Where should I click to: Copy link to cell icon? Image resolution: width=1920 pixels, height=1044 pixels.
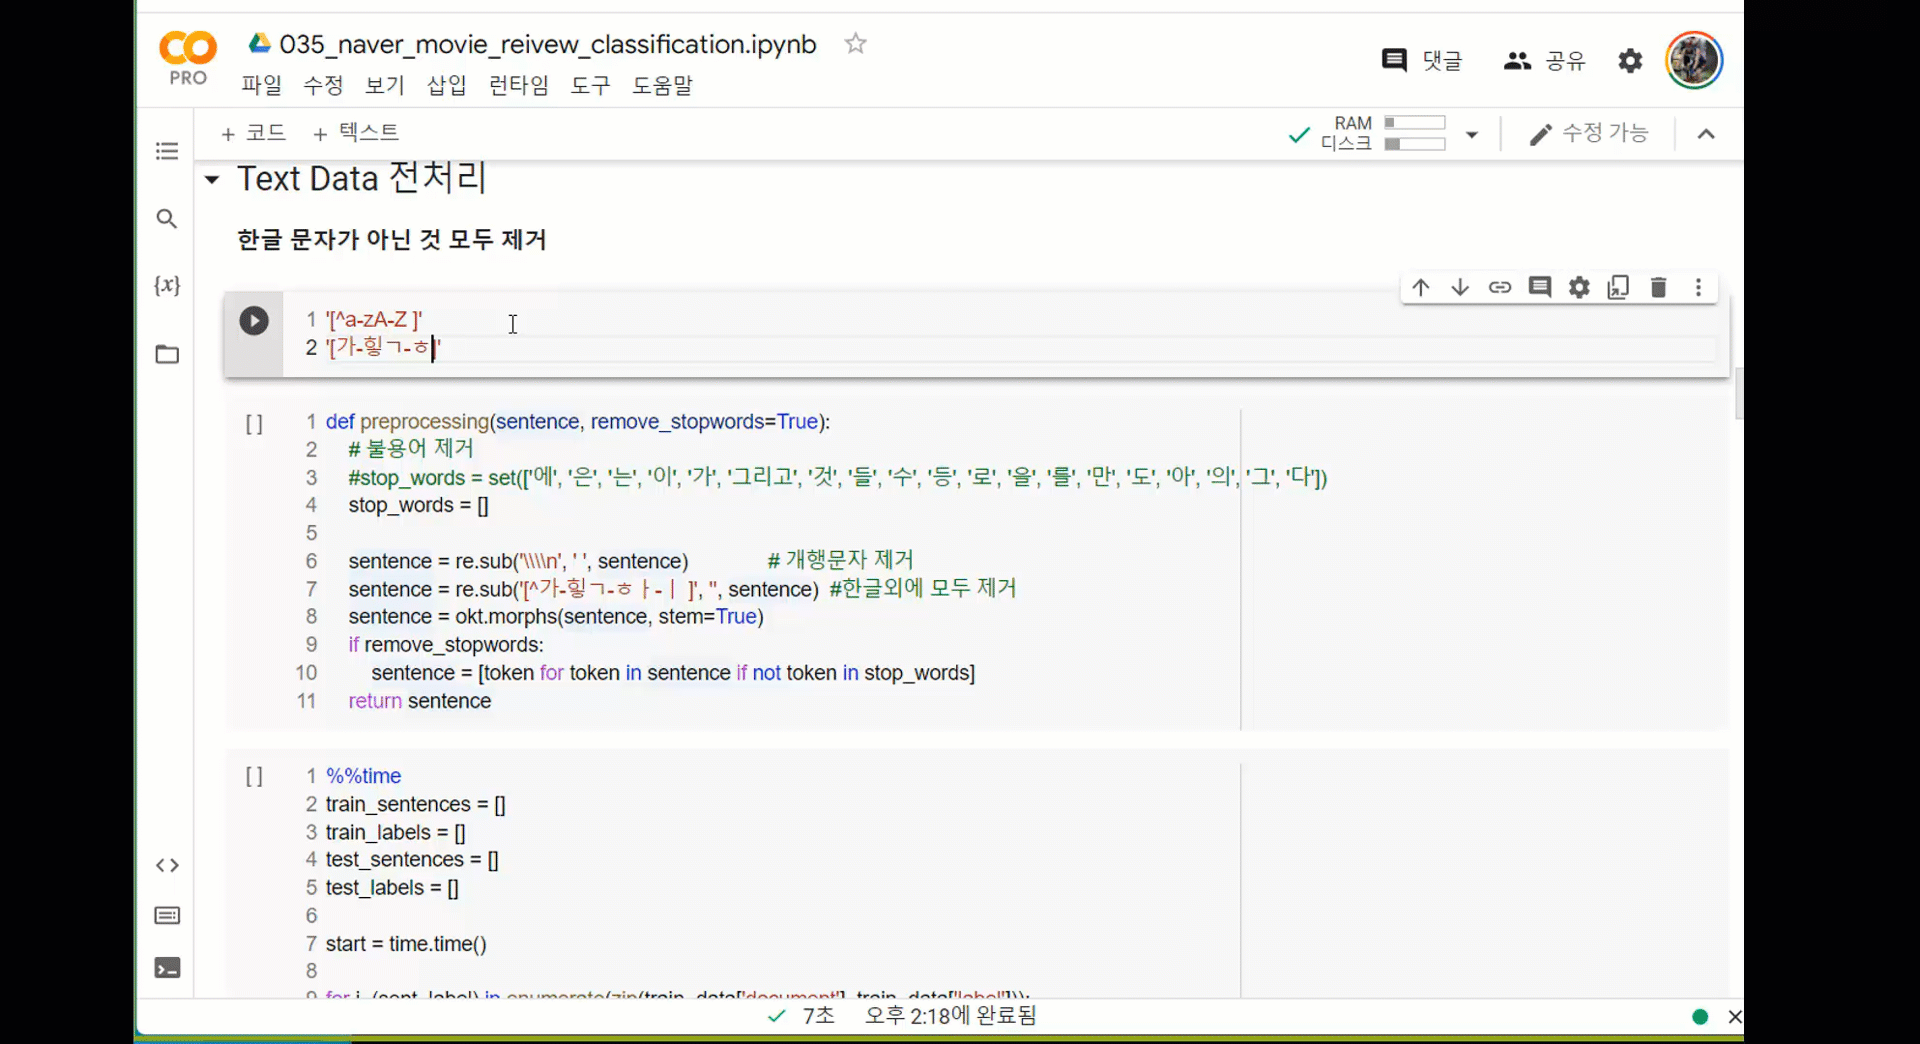1500,288
